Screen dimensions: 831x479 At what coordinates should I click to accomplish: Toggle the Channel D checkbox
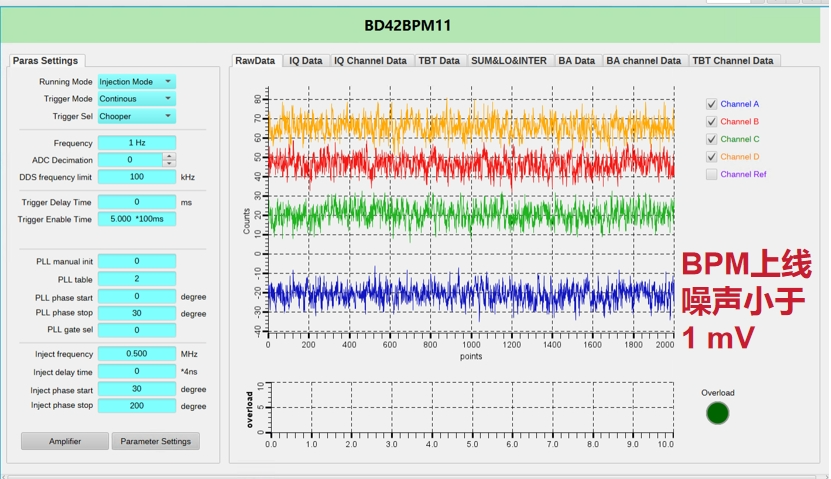coord(712,157)
